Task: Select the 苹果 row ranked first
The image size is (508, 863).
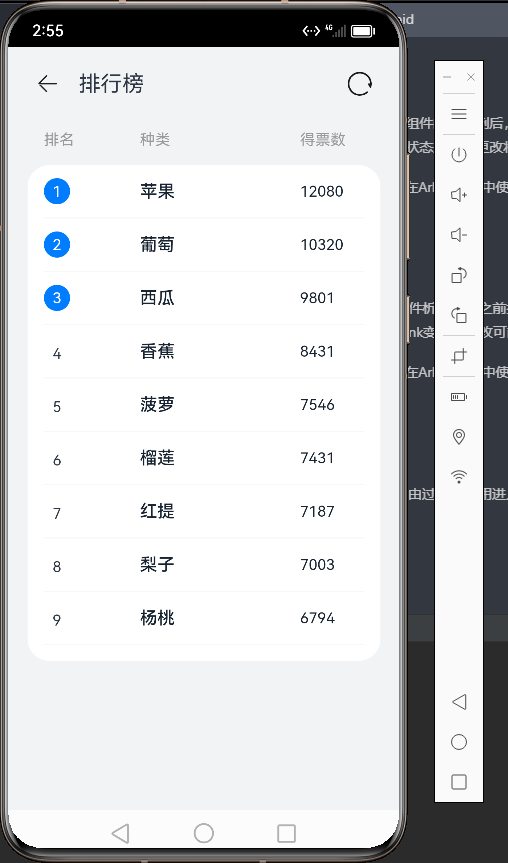Action: [204, 192]
